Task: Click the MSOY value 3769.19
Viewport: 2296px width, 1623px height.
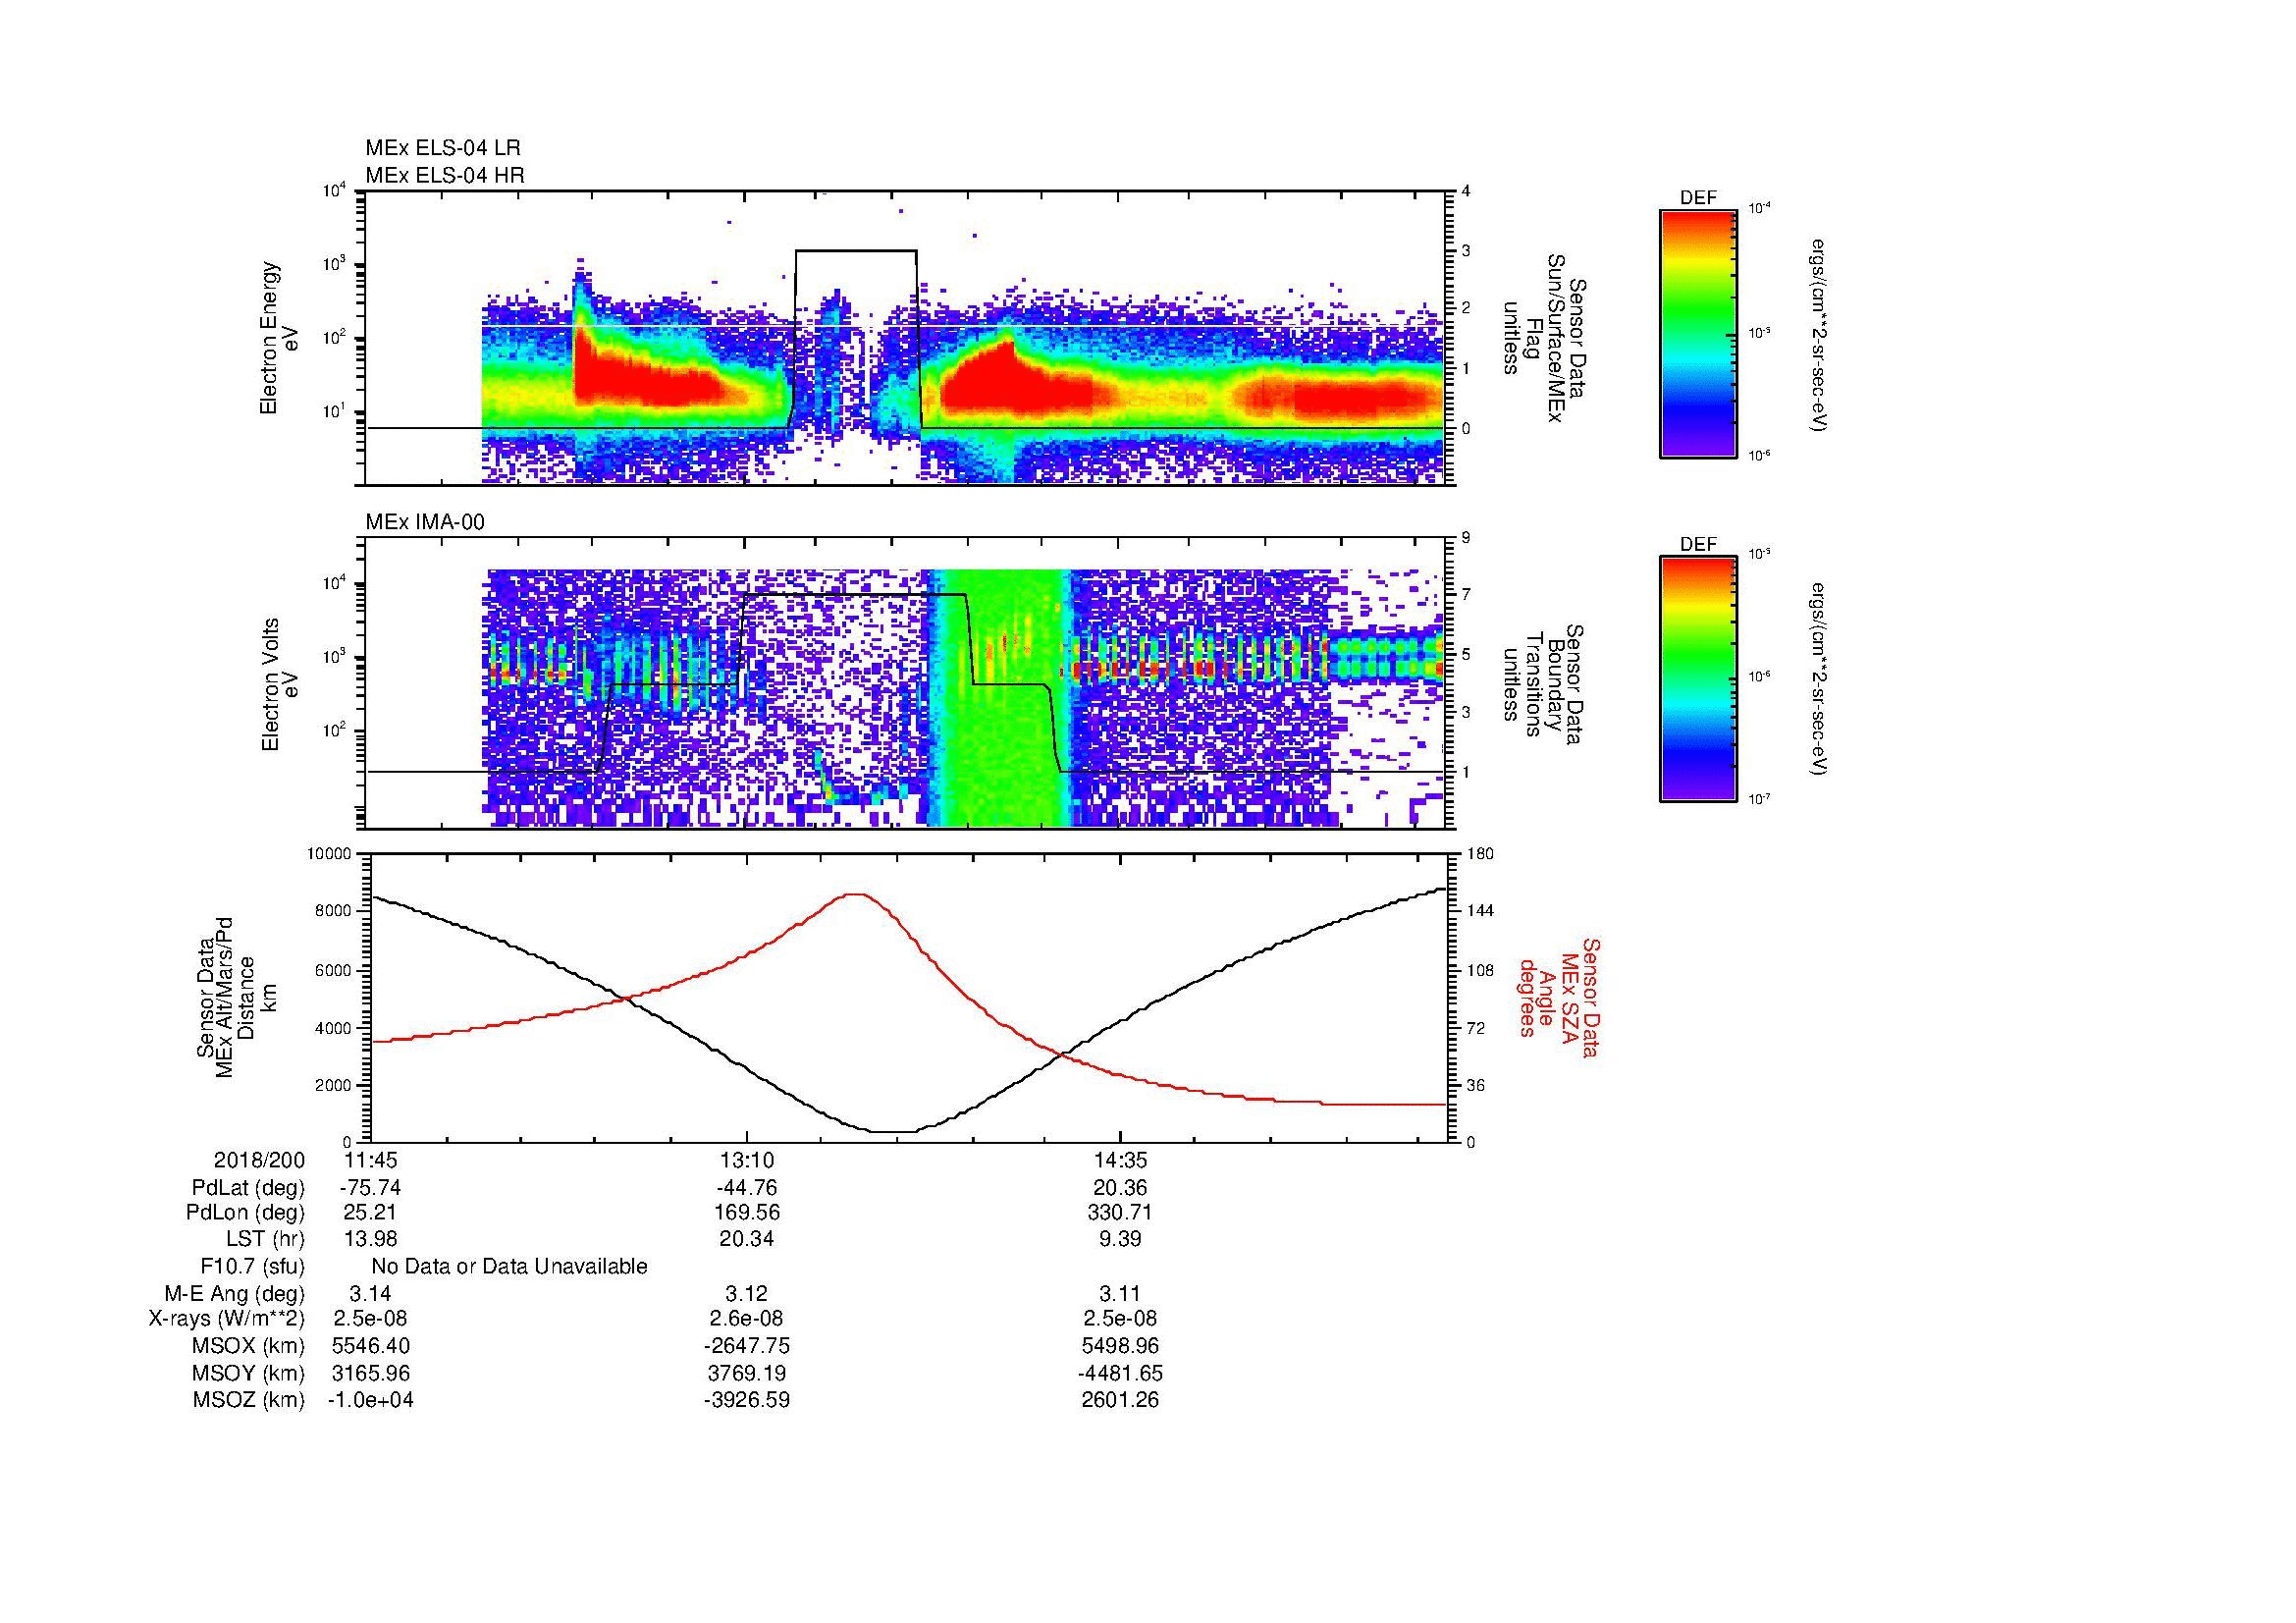Action: pos(746,1373)
